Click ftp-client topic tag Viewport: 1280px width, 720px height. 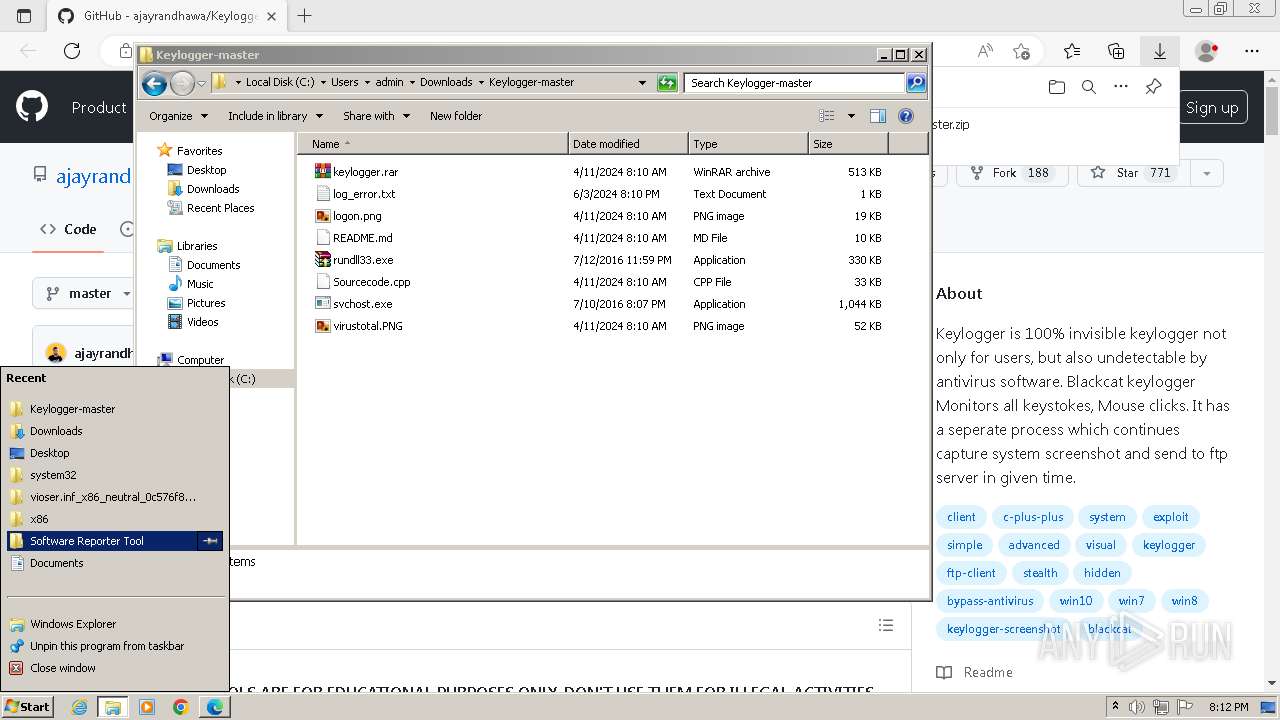coord(971,573)
